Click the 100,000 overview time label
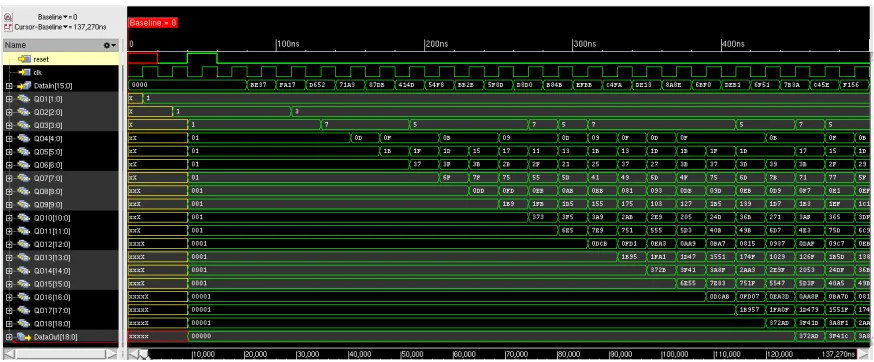874x362 pixels. click(x=674, y=354)
